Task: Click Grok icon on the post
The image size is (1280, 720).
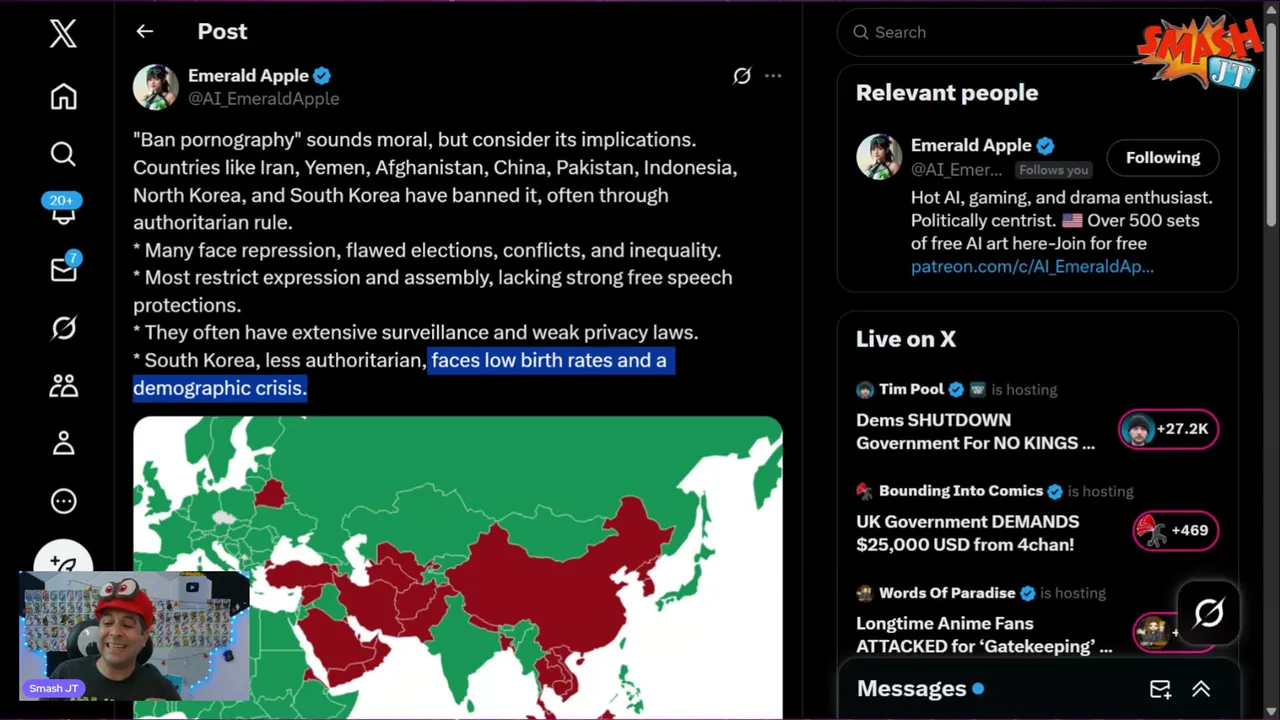Action: point(742,76)
